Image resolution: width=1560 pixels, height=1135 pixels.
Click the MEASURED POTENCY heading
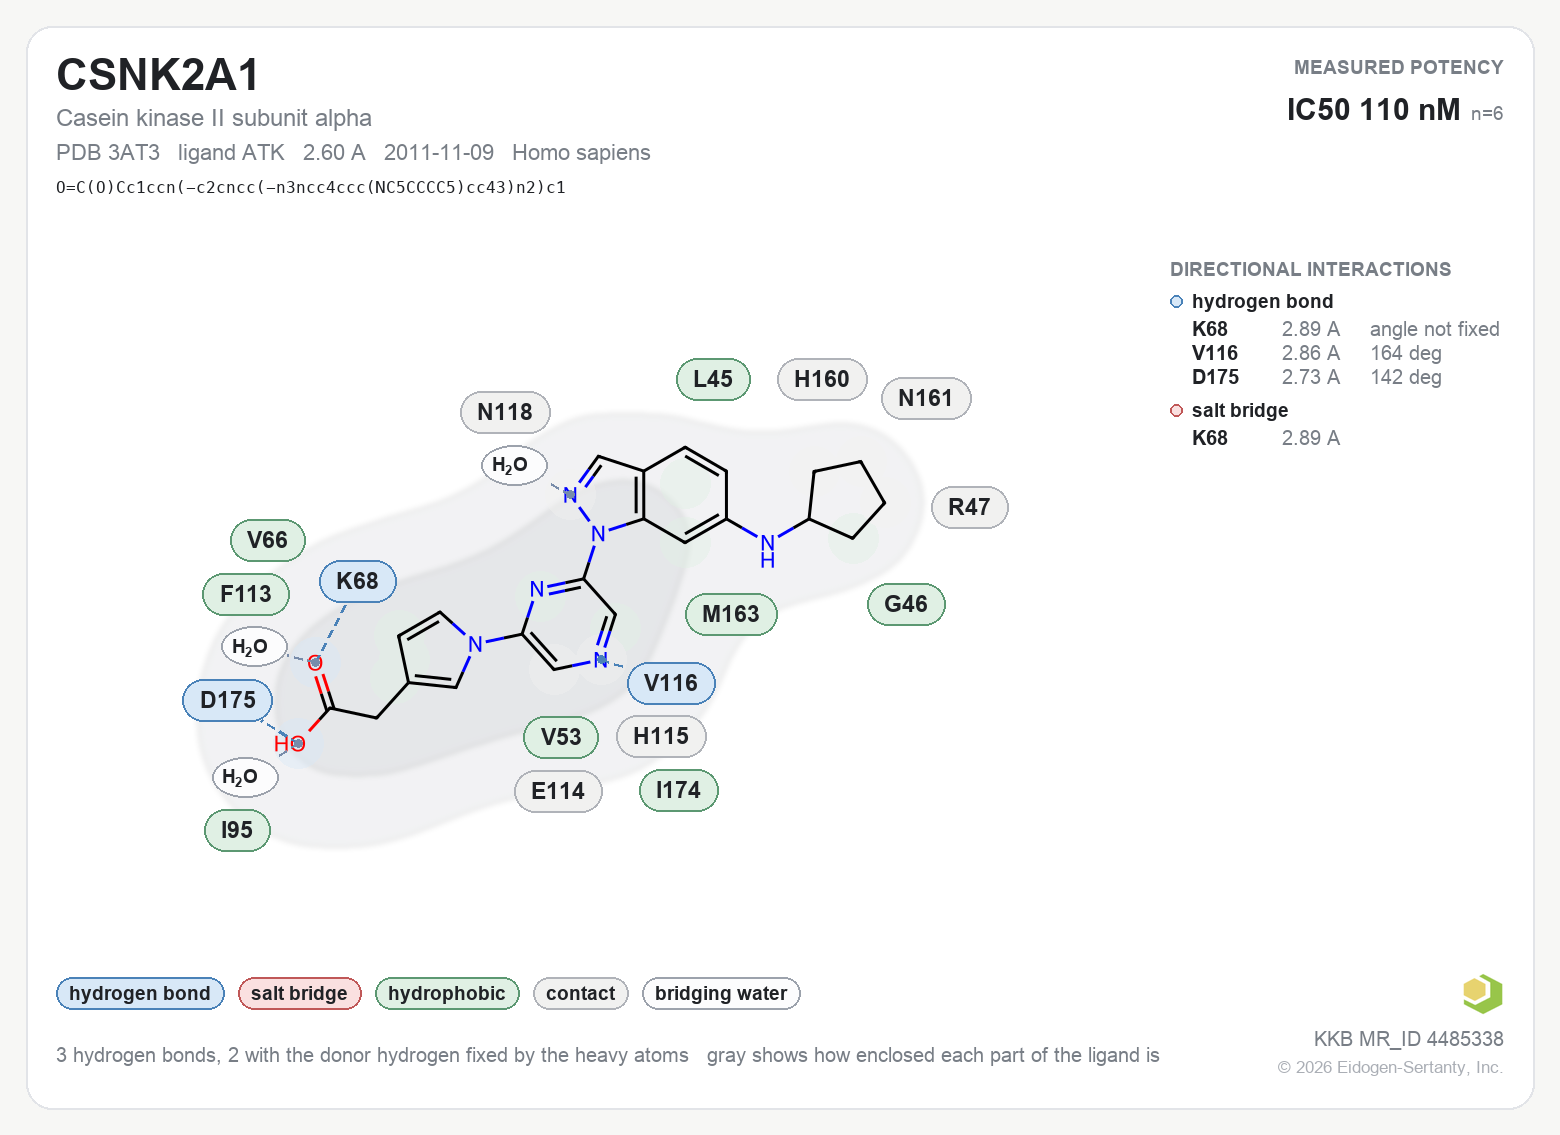(x=1399, y=67)
